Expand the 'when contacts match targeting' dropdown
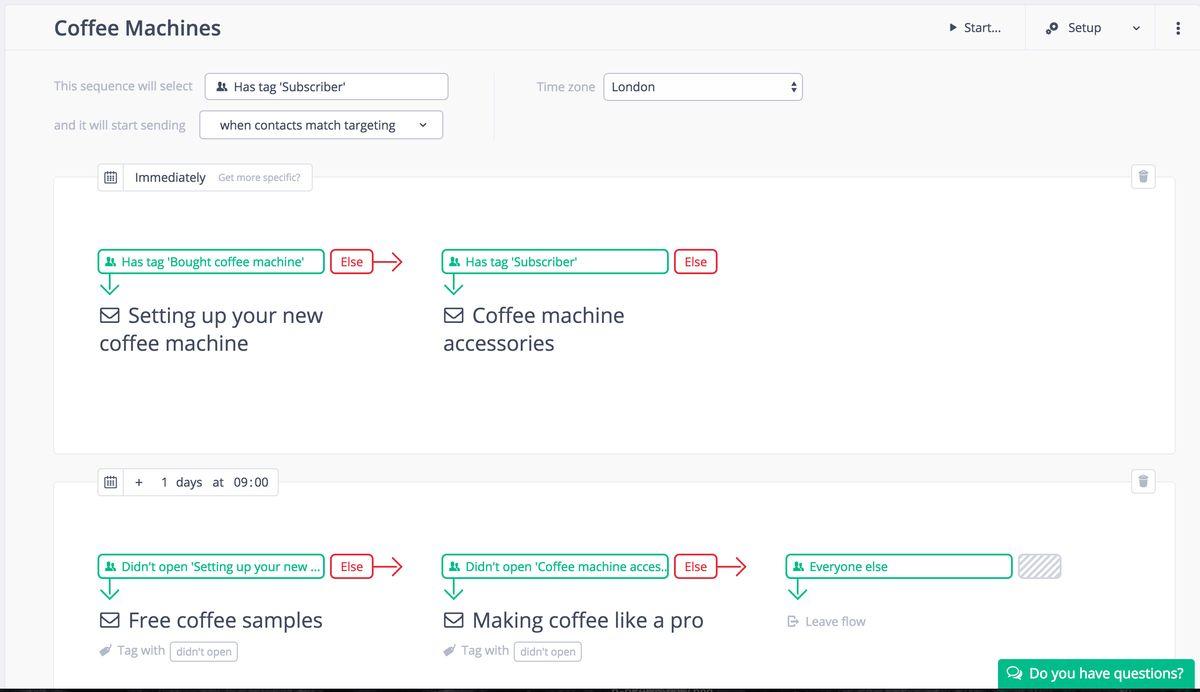This screenshot has height=692, width=1200. (x=321, y=125)
